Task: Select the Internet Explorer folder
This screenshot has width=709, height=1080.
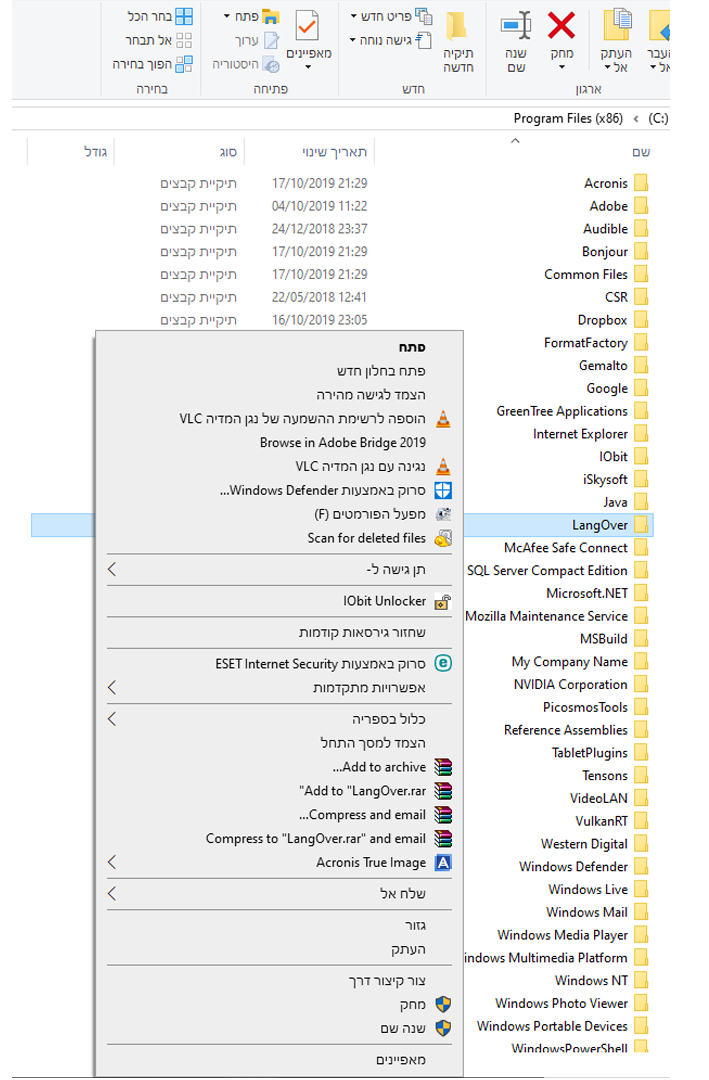Action: click(x=580, y=434)
